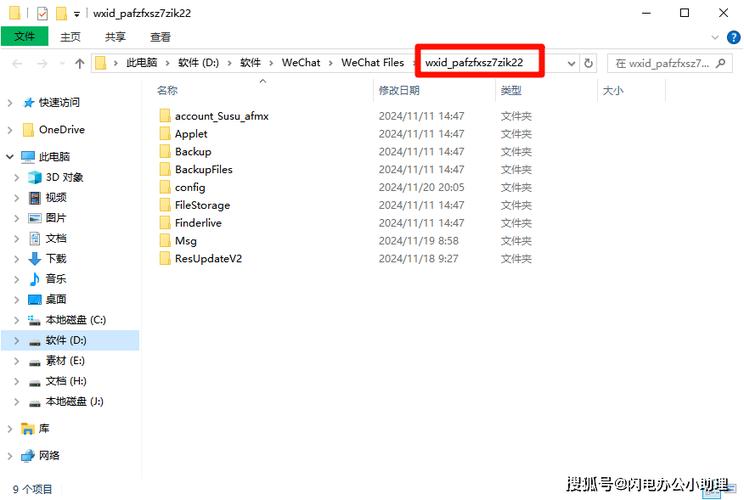744x500 pixels.
Task: Select the config folder icon
Action: pos(165,187)
